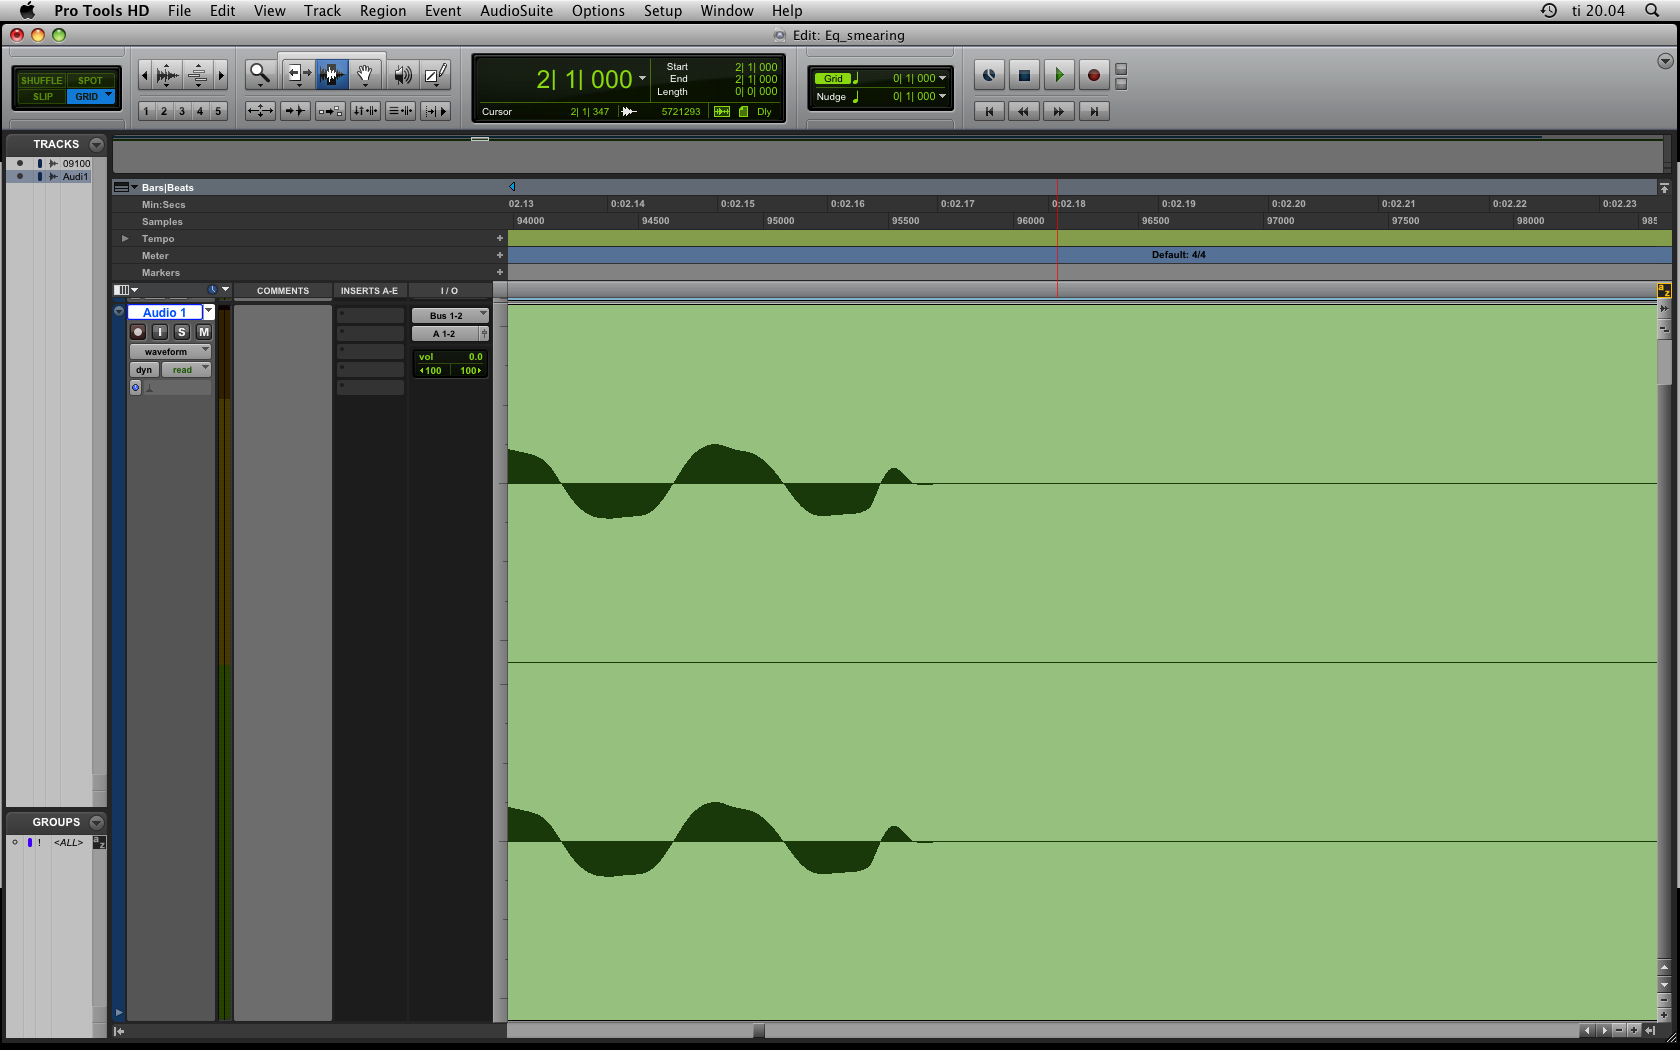
Task: Enable Slip edit mode
Action: [42, 97]
